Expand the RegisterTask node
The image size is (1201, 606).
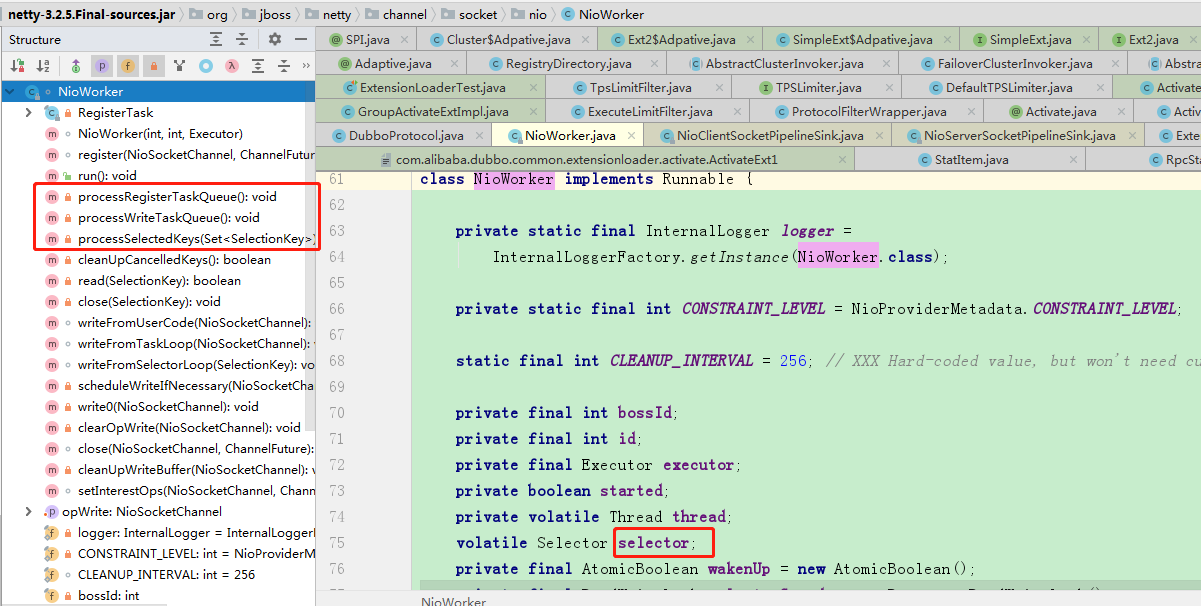click(29, 113)
